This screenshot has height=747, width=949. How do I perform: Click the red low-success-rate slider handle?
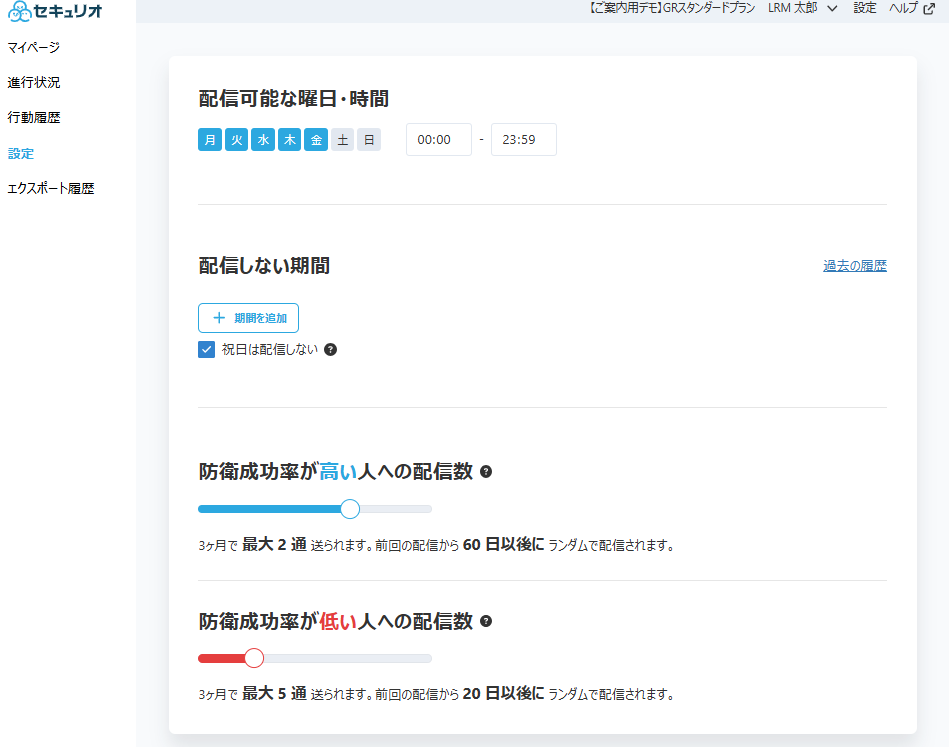click(254, 658)
